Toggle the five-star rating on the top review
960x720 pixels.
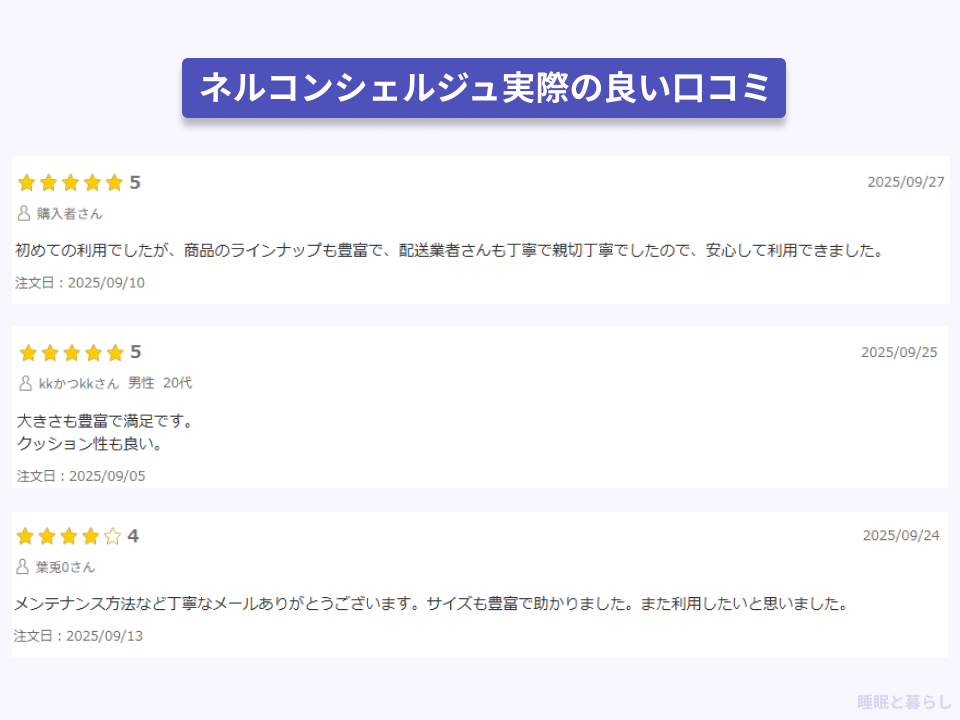coord(70,182)
